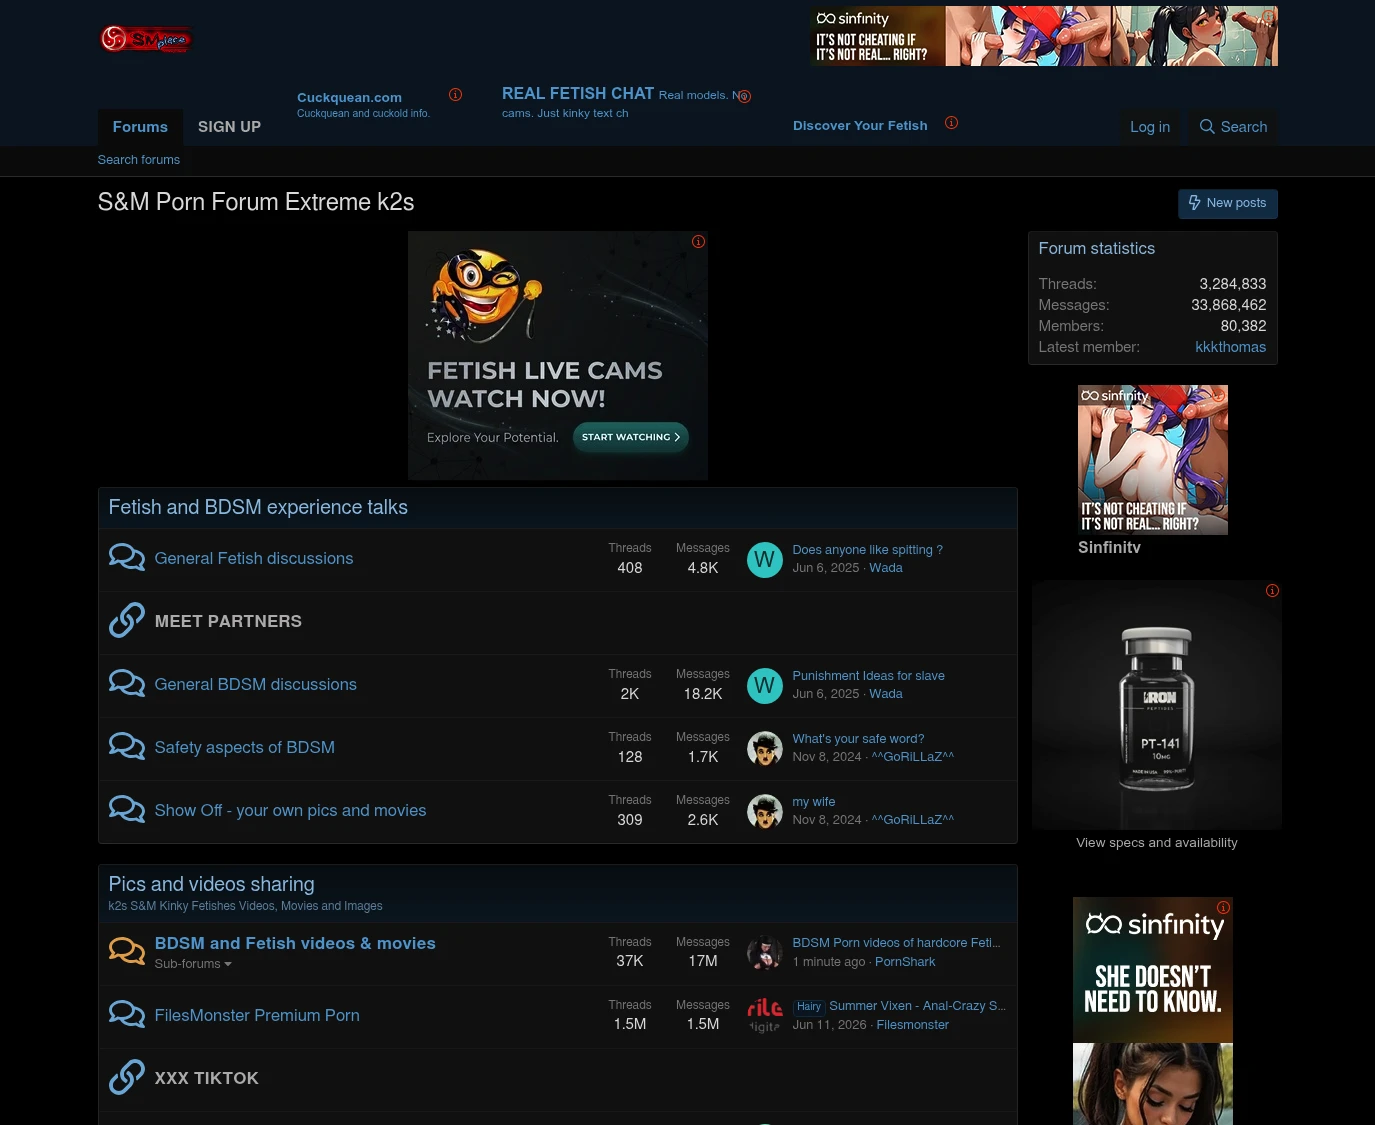Open the Pics and videos sharing category
The height and width of the screenshot is (1125, 1375).
point(212,884)
